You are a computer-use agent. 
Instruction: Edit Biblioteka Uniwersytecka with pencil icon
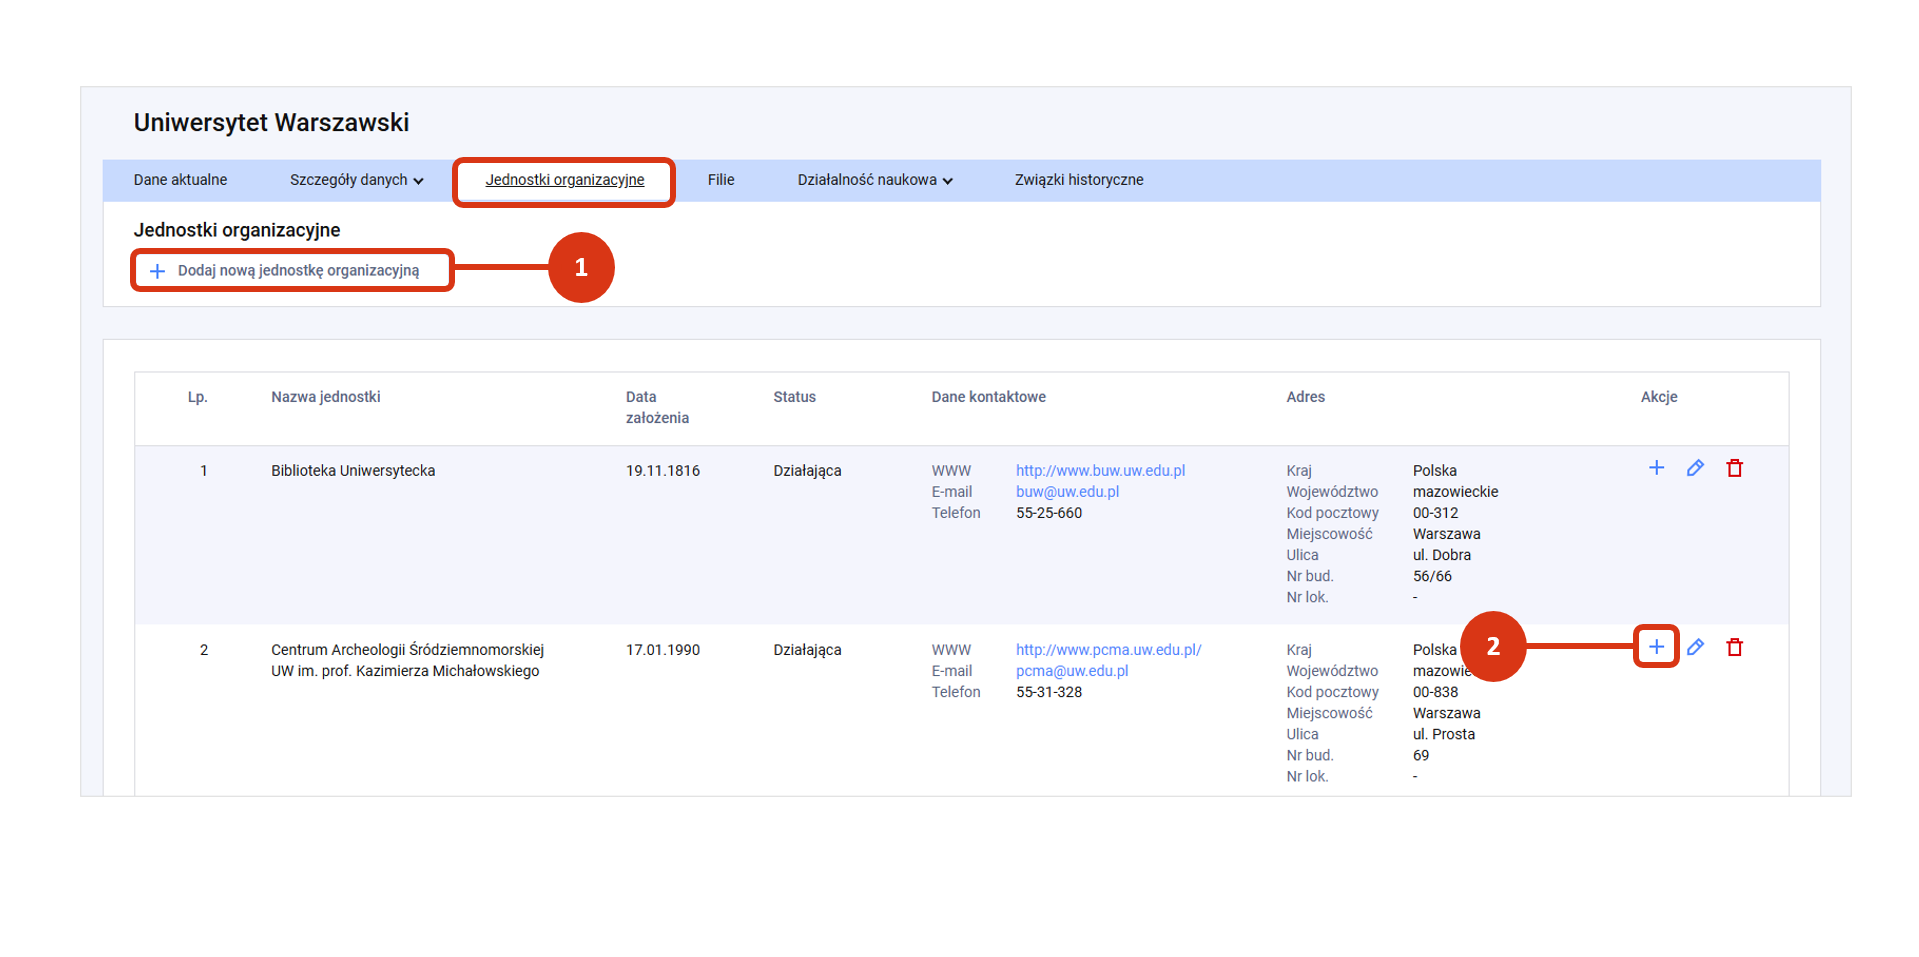(1695, 468)
